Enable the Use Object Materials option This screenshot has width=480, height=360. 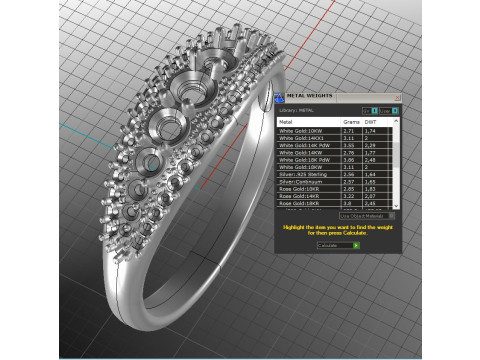(x=367, y=216)
